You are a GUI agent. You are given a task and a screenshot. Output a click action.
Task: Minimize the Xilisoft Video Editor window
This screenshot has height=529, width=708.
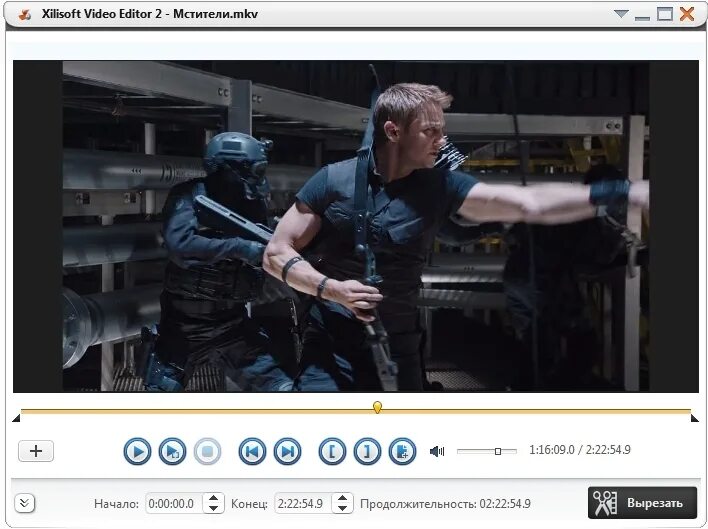[x=642, y=17]
